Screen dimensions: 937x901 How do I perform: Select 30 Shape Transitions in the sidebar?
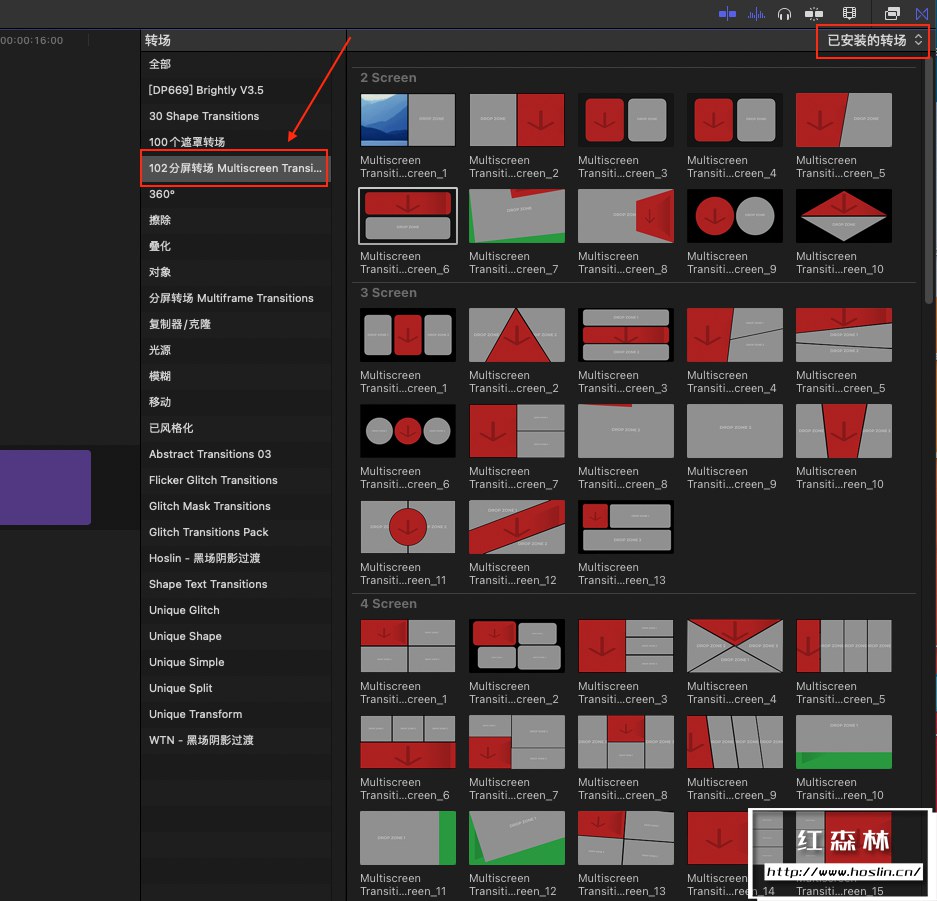[x=204, y=116]
